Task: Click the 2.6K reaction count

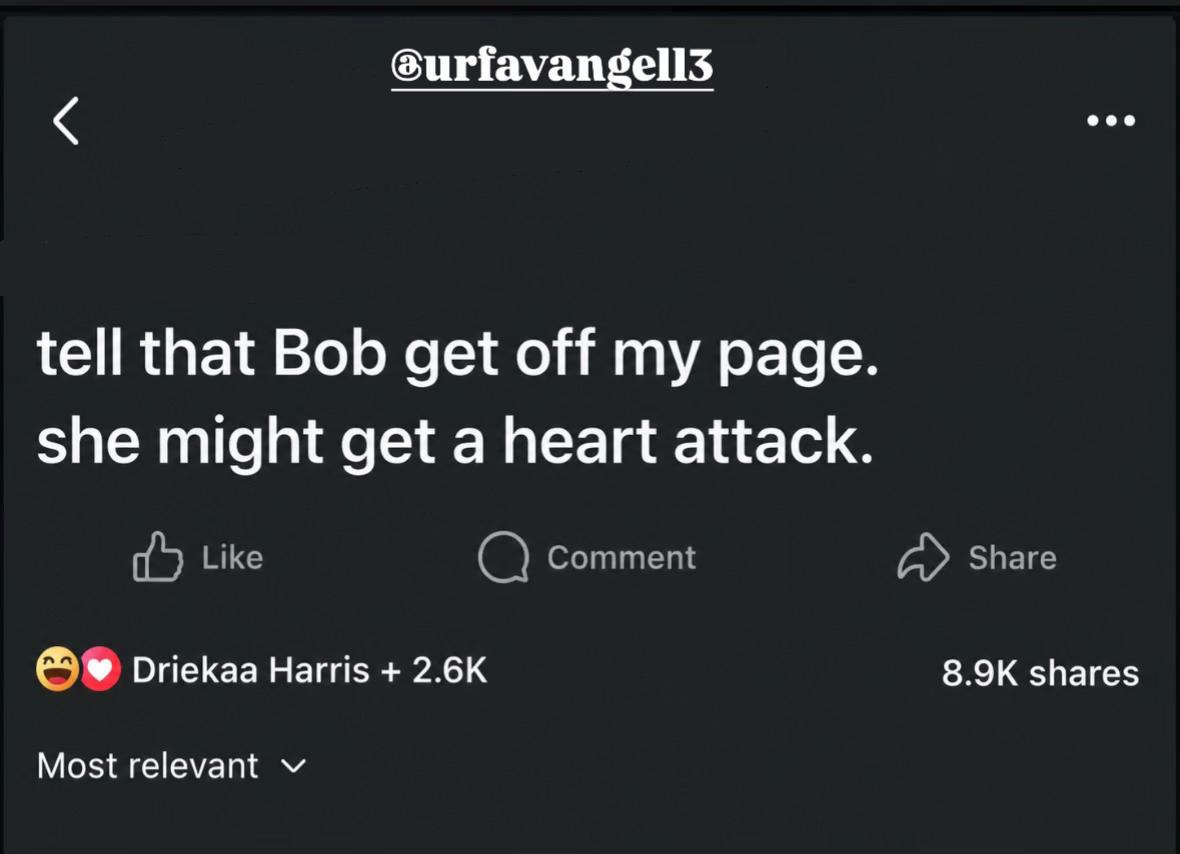Action: coord(449,670)
